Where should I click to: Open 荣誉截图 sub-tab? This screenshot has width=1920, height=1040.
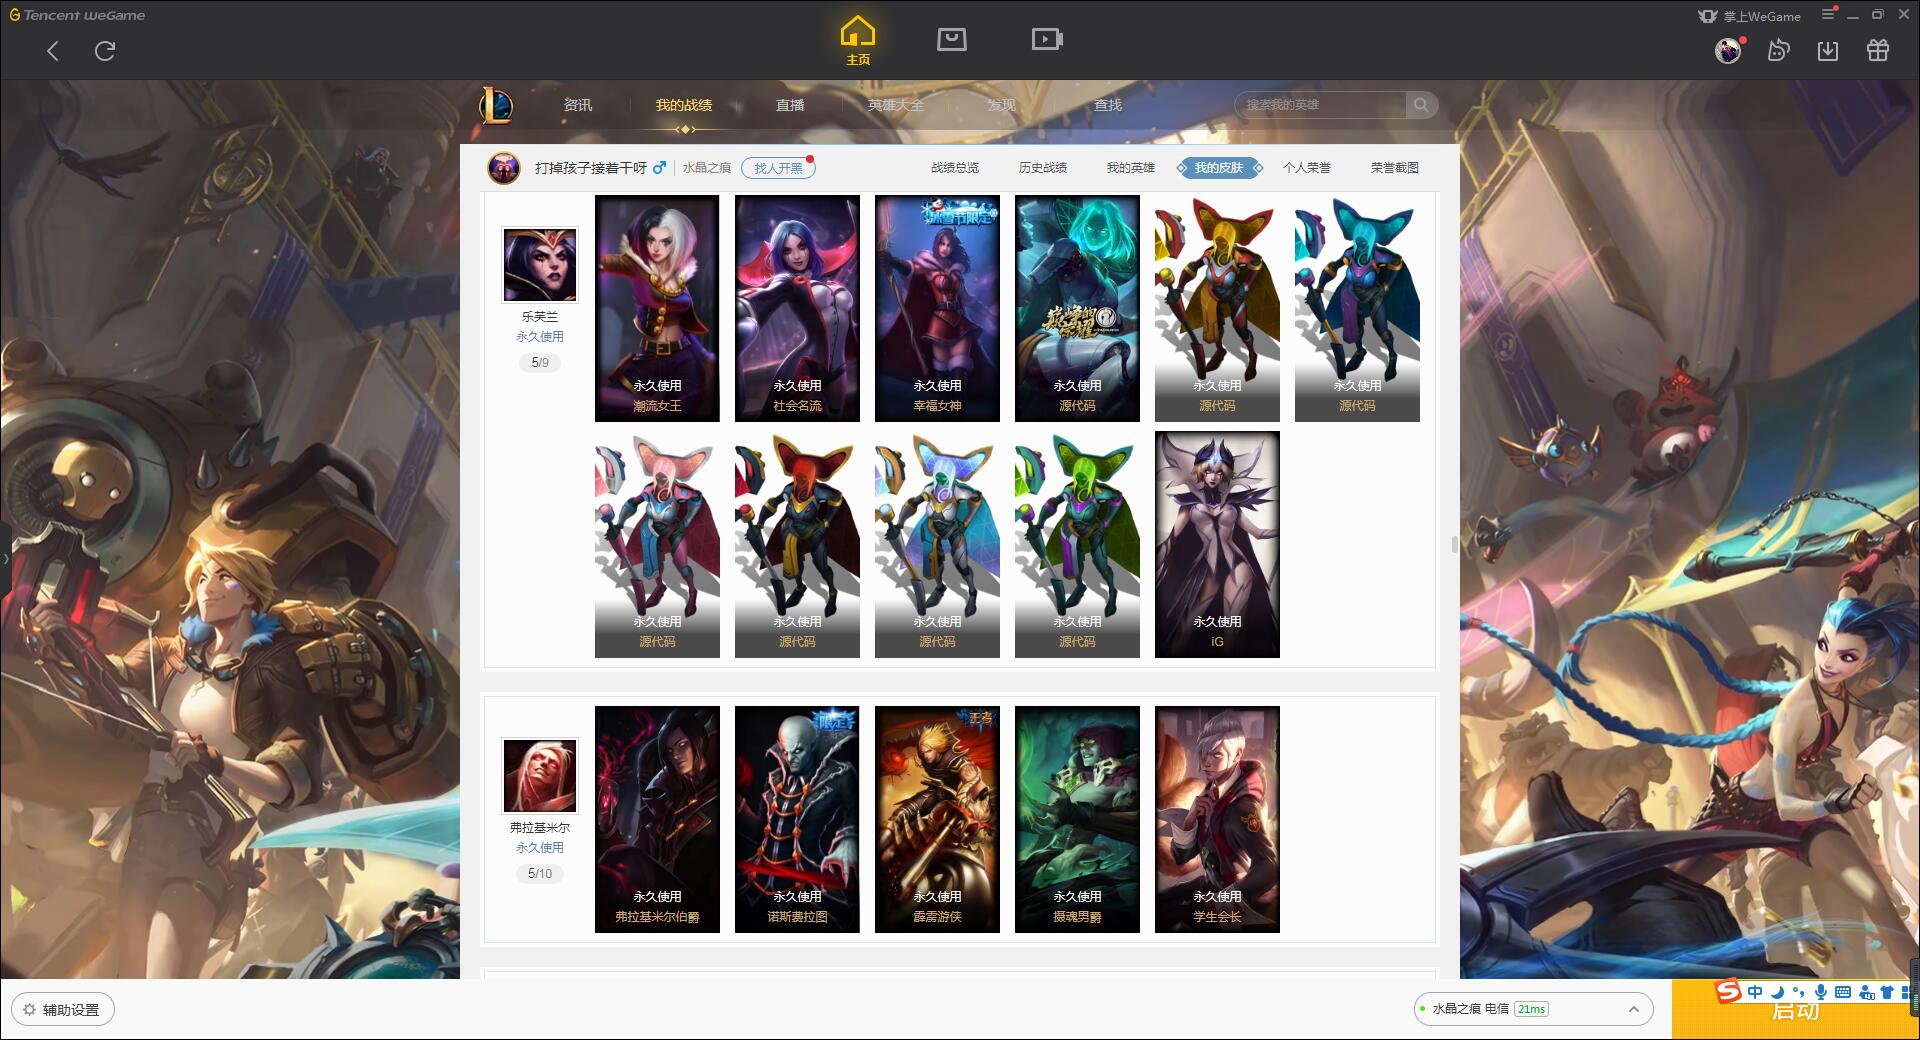tap(1395, 168)
